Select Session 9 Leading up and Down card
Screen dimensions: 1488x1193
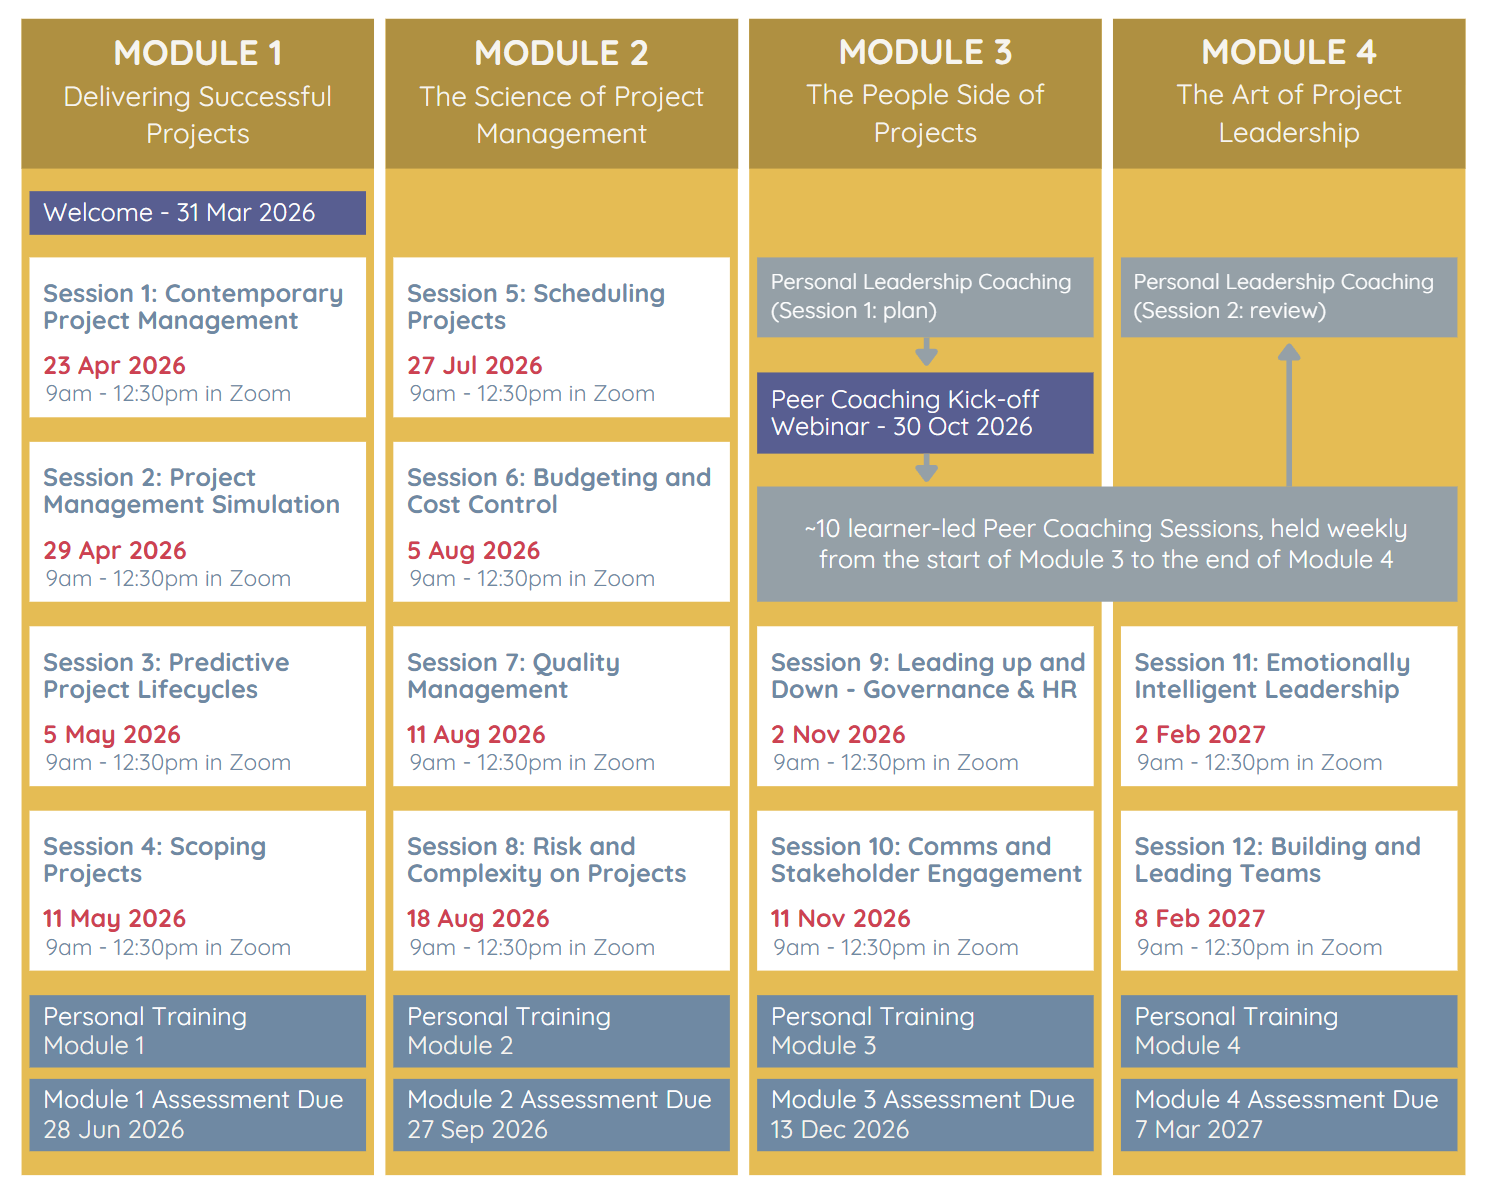pyautogui.click(x=925, y=706)
